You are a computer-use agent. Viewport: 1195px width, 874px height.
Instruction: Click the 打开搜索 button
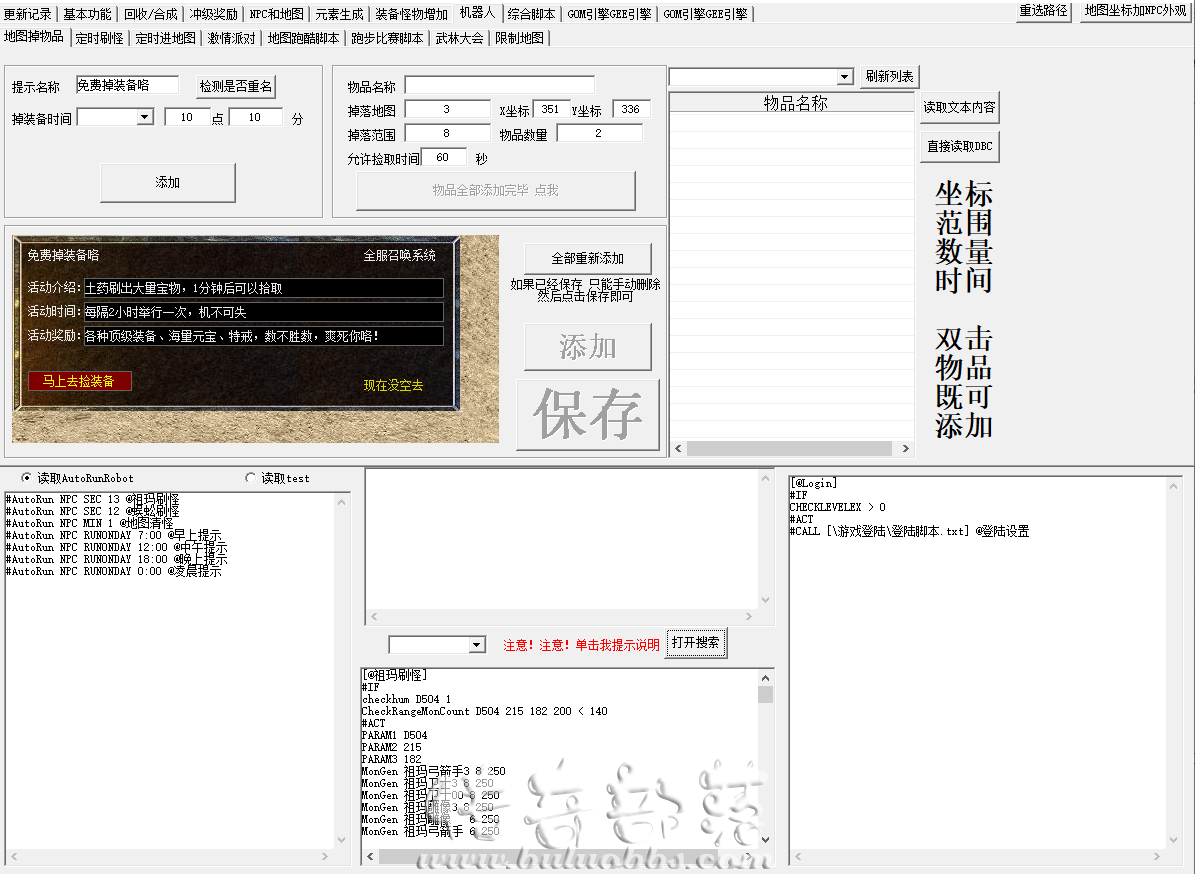tap(695, 643)
